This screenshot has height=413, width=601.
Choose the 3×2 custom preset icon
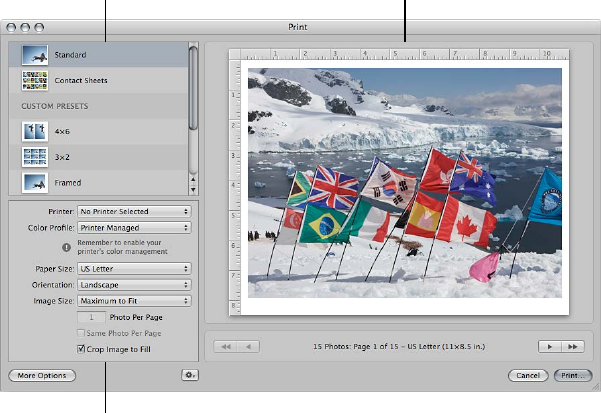tap(35, 157)
